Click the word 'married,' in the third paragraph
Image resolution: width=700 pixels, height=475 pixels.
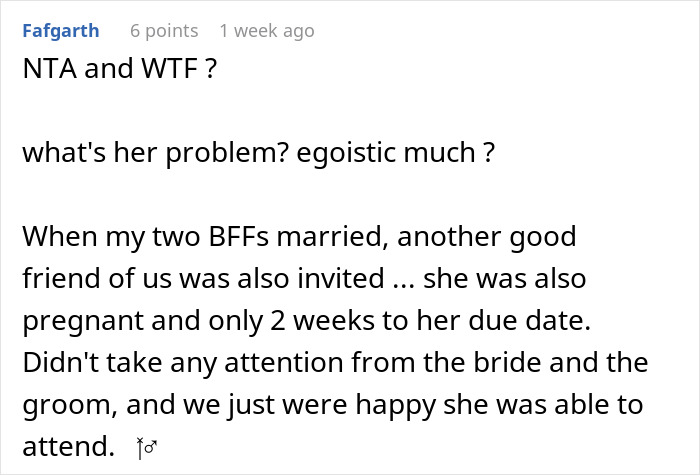pos(333,236)
